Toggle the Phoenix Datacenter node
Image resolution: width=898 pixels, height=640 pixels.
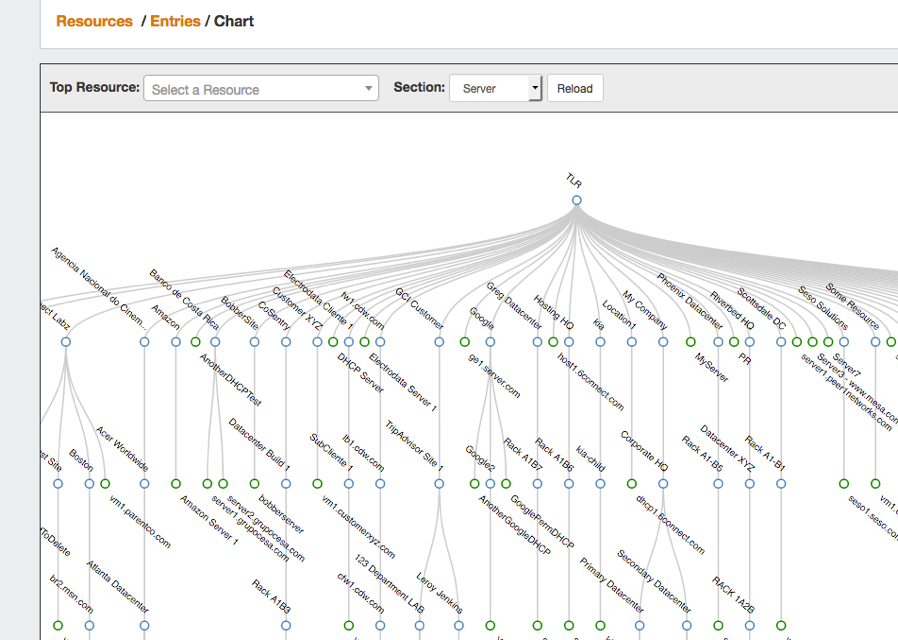[x=718, y=342]
